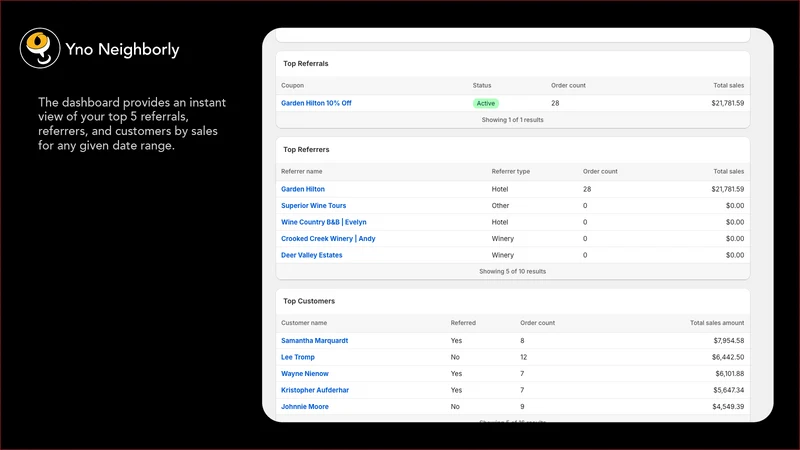Open customer Samantha Marquardt
Image resolution: width=800 pixels, height=450 pixels.
click(x=314, y=340)
